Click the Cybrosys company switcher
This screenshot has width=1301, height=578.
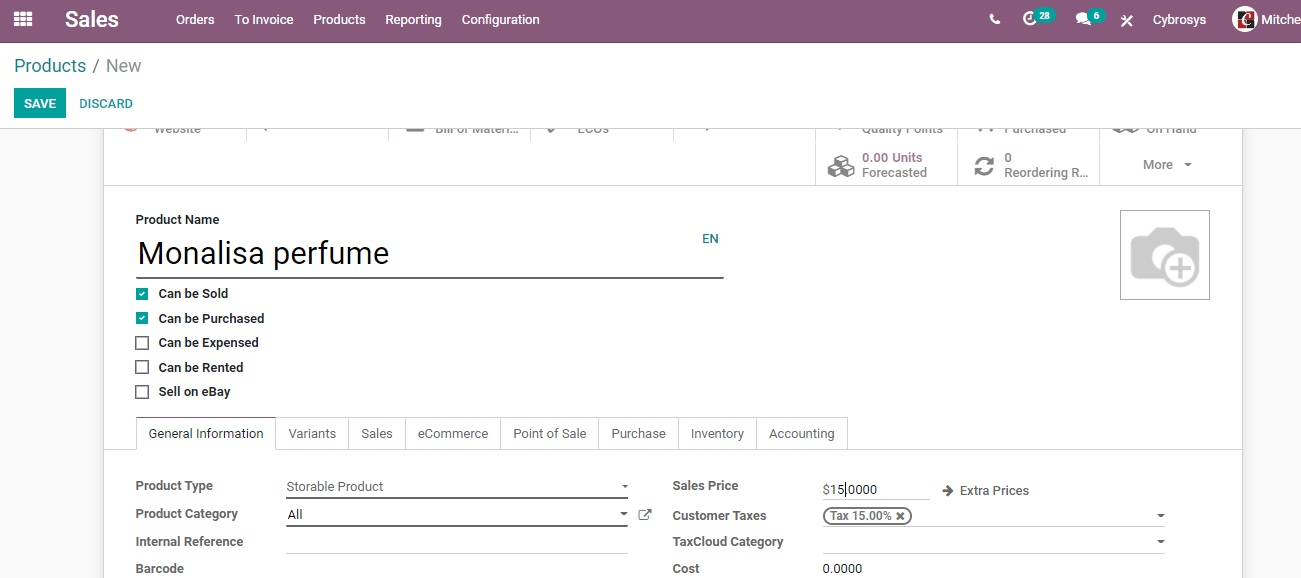tap(1179, 20)
